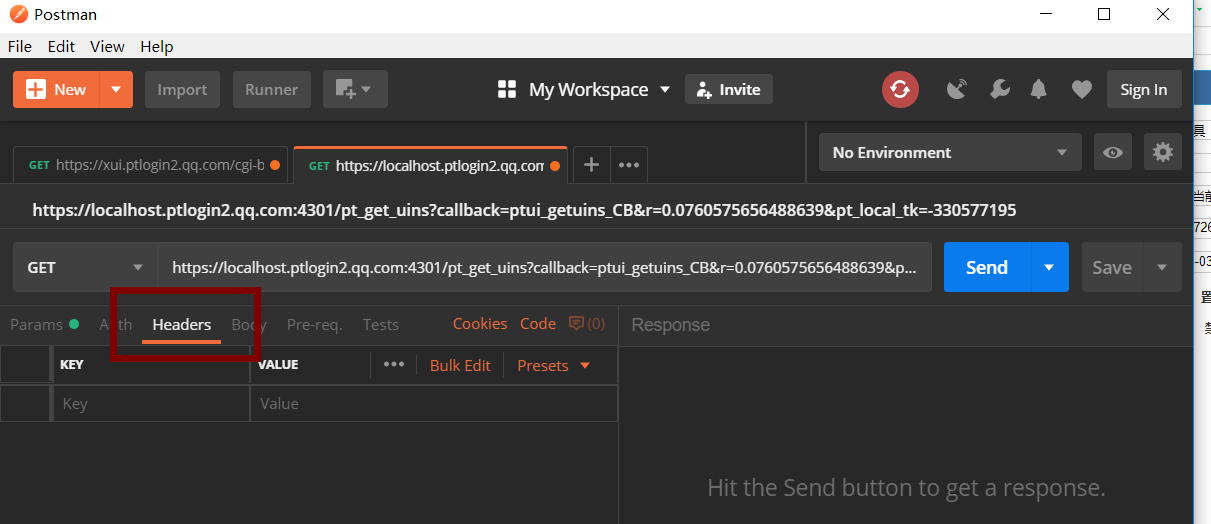
Task: Open the File menu
Action: (x=20, y=46)
